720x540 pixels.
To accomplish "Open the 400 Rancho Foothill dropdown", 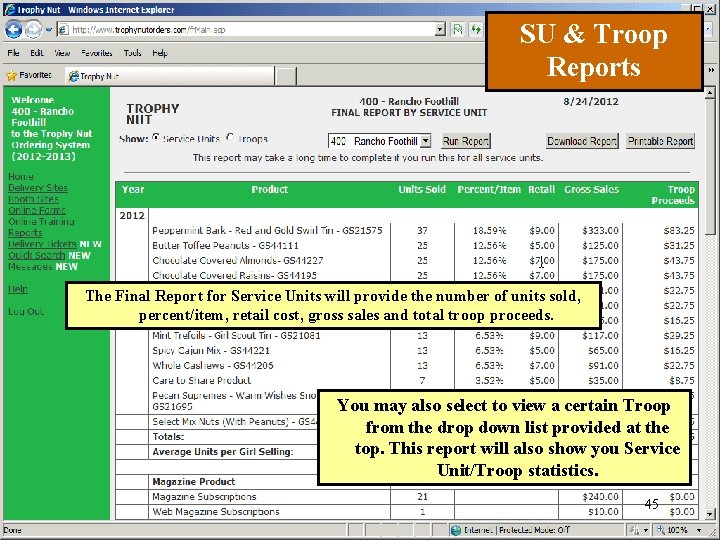I will [379, 141].
